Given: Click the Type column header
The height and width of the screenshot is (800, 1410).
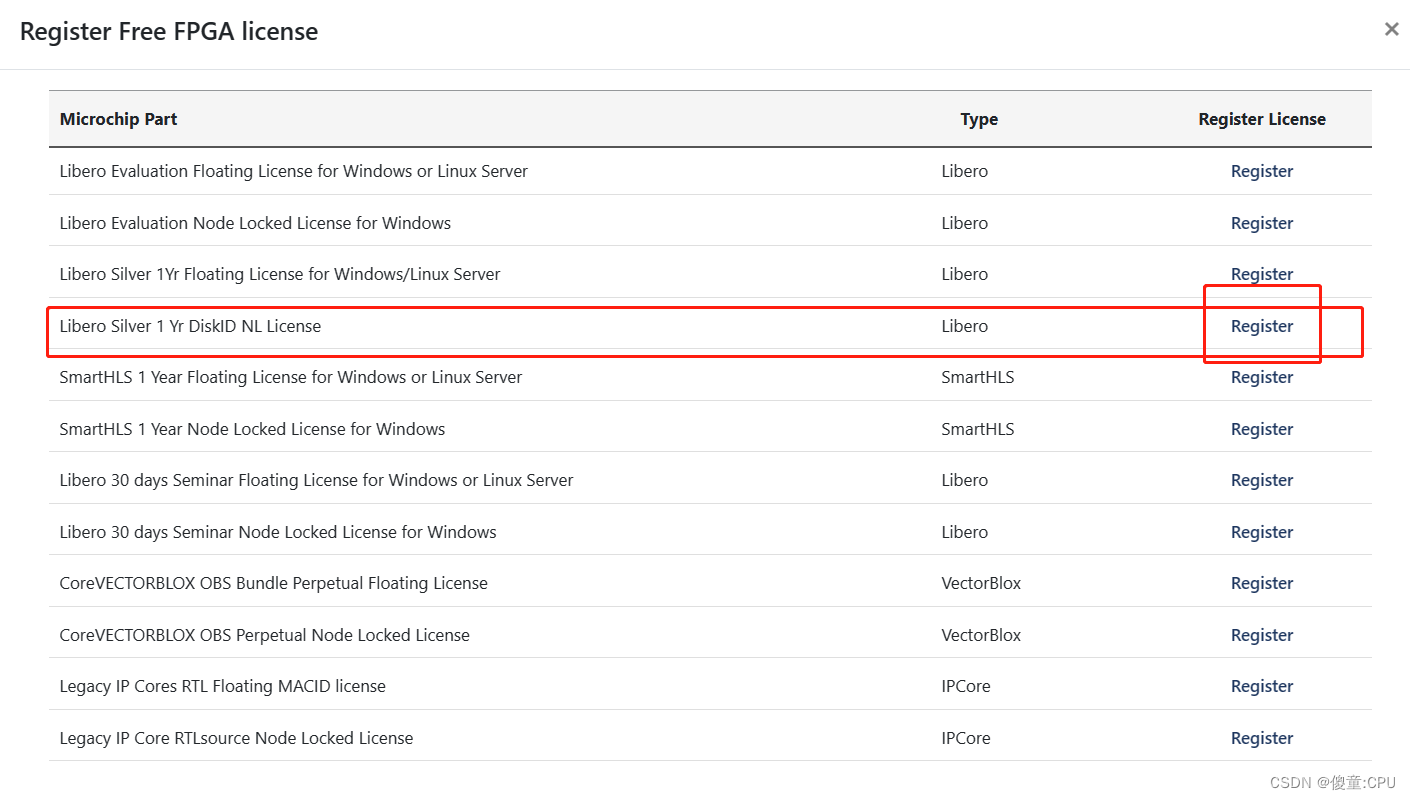Looking at the screenshot, I should coord(979,119).
